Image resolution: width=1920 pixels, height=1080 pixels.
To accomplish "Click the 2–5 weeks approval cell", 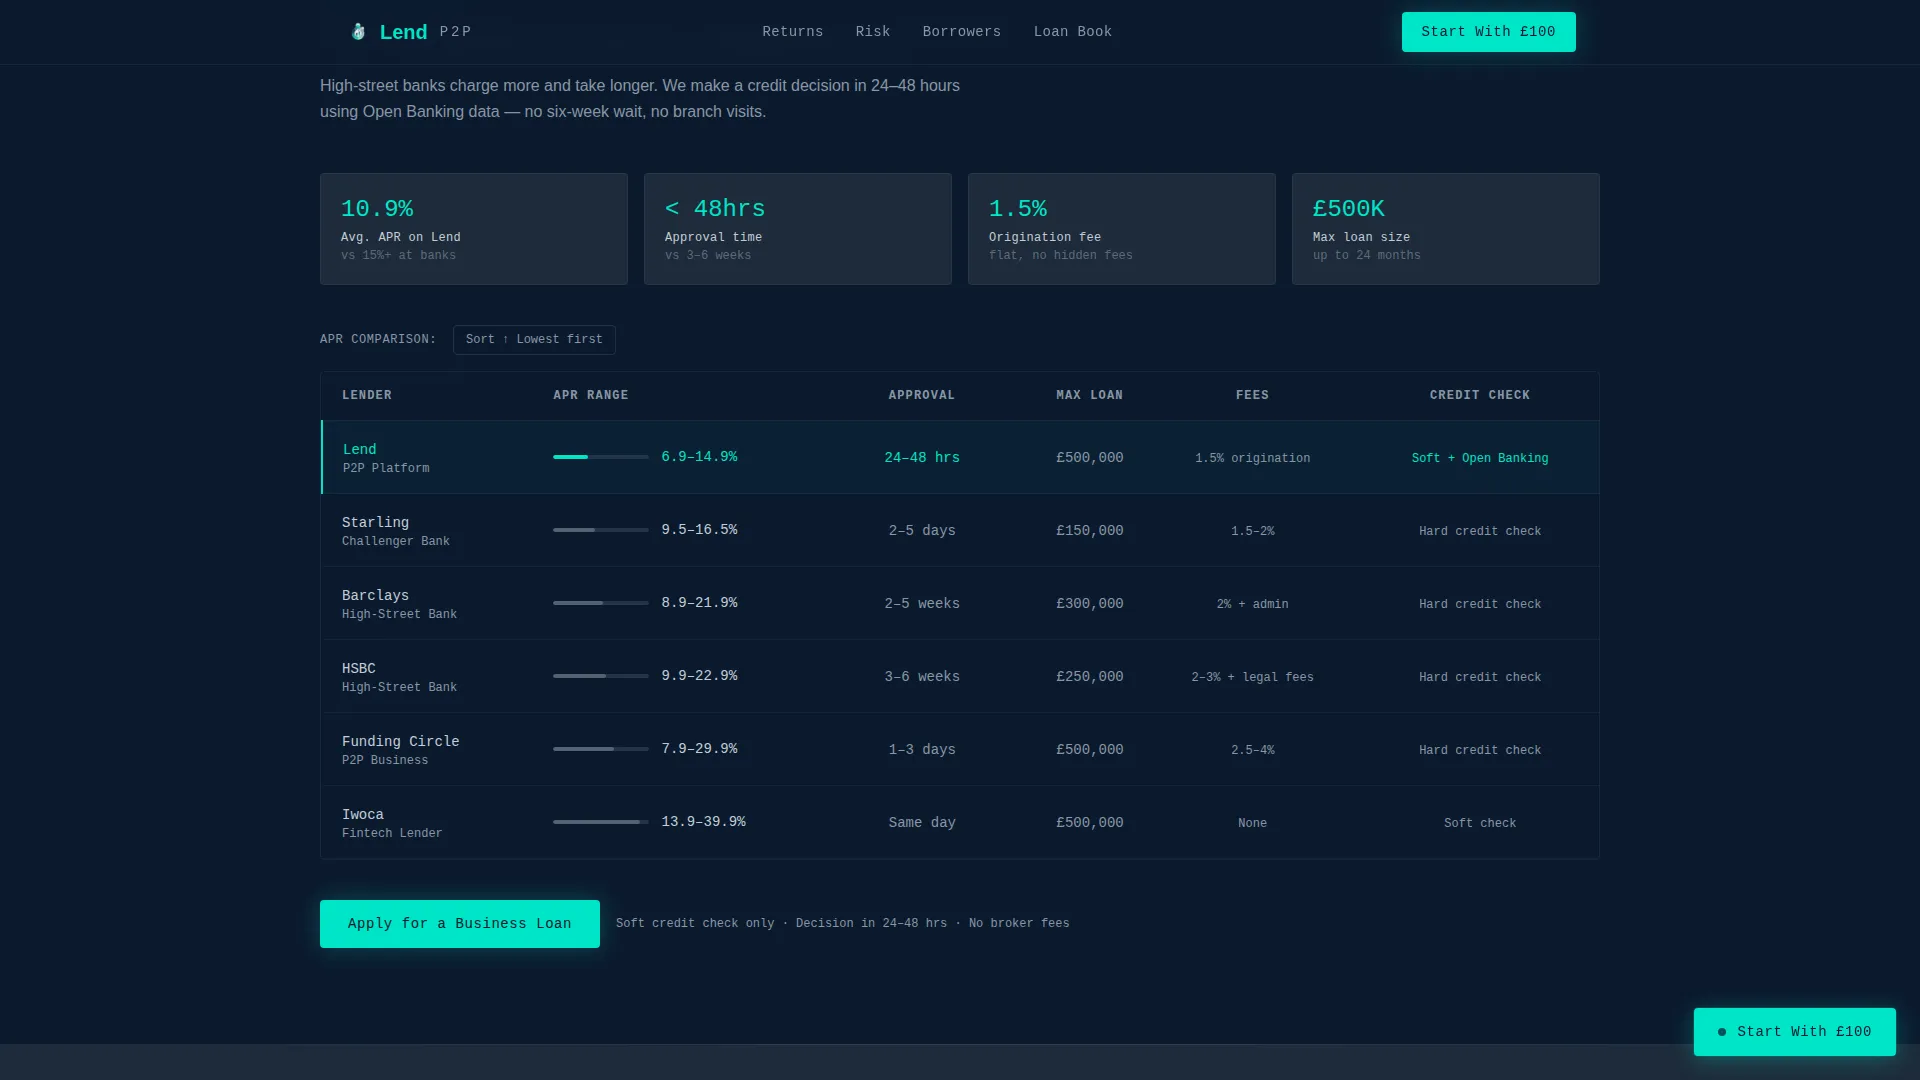I will point(922,604).
